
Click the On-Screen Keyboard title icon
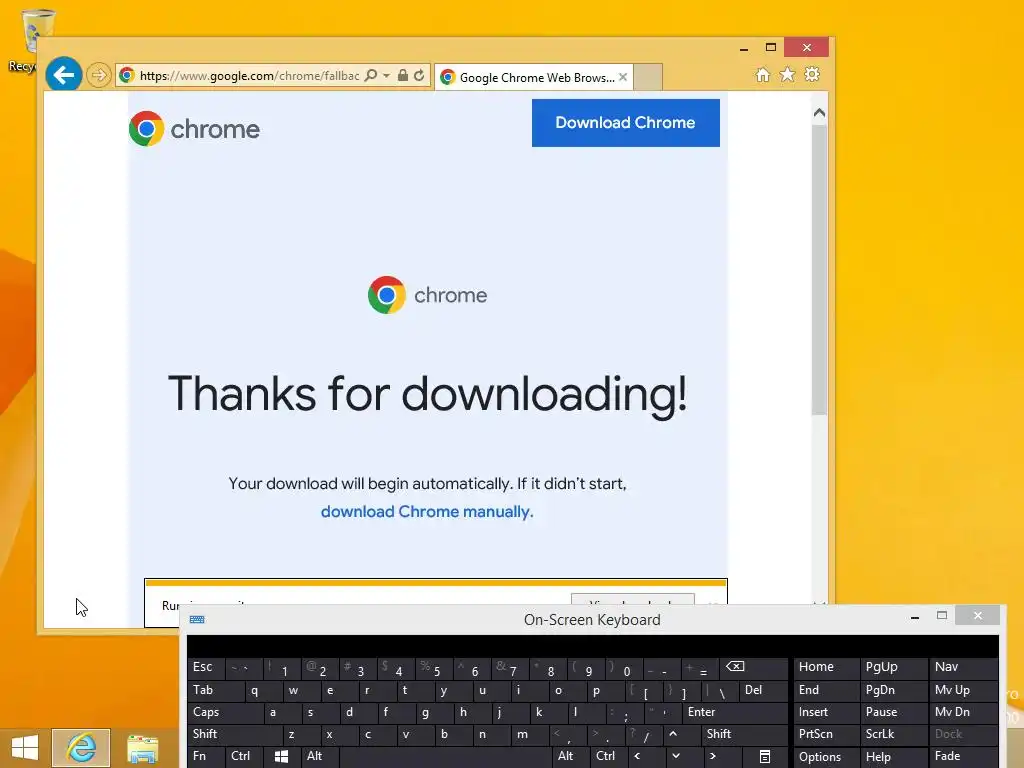(x=197, y=619)
